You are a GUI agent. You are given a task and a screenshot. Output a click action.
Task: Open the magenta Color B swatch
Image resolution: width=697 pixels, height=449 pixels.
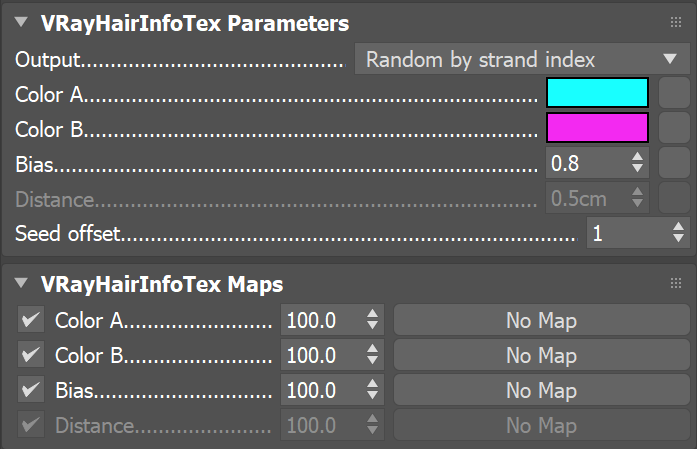(x=597, y=128)
